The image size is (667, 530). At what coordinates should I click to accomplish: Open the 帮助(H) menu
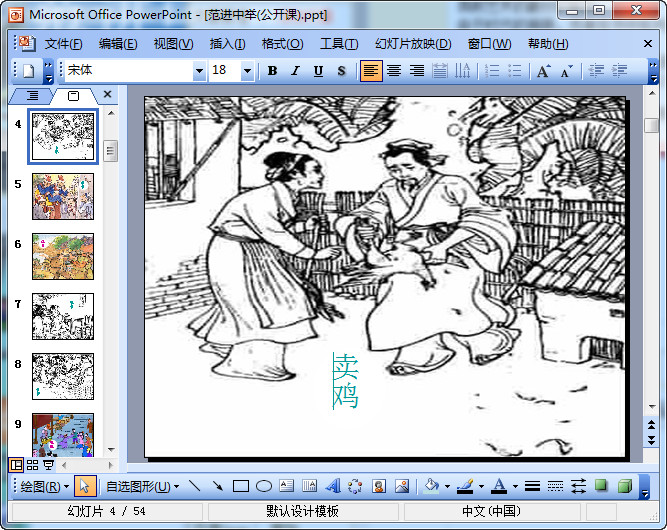click(x=548, y=44)
